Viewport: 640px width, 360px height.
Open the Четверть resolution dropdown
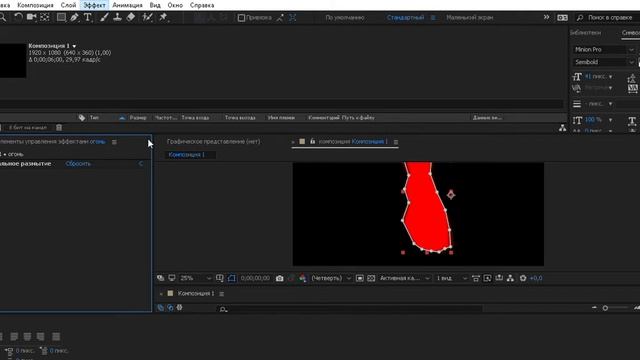click(331, 278)
